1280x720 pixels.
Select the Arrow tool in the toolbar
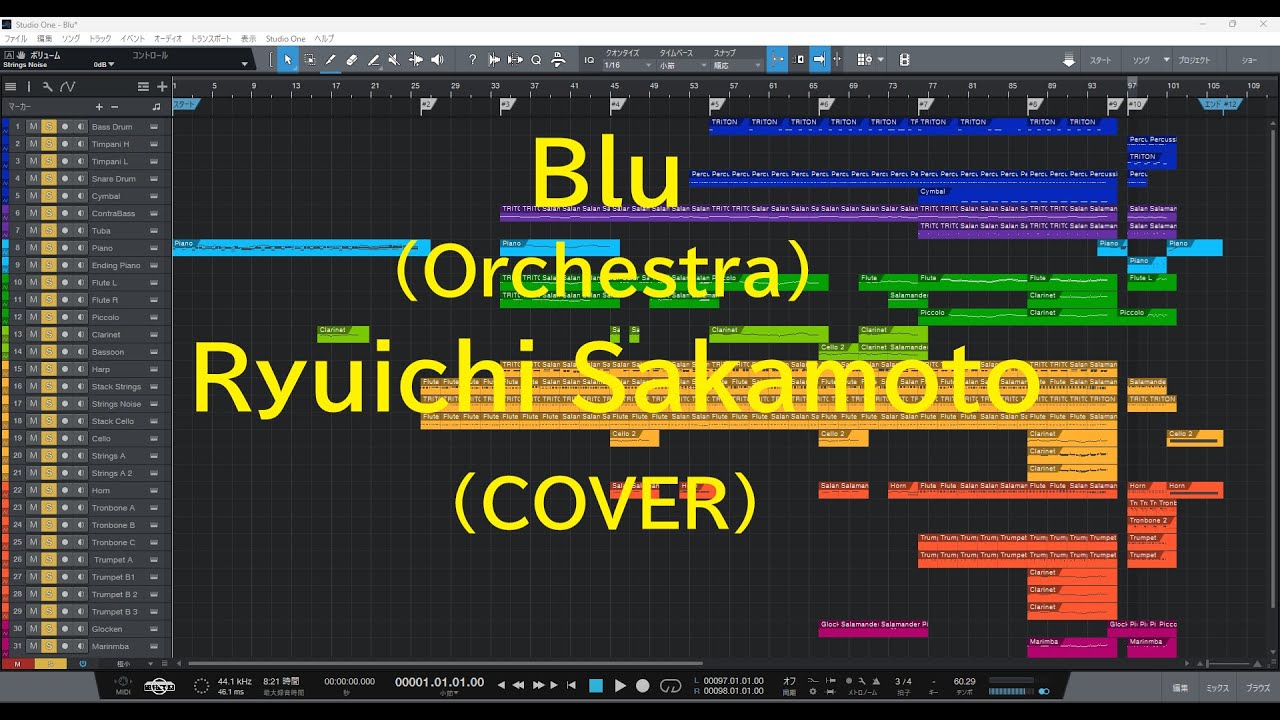[287, 60]
